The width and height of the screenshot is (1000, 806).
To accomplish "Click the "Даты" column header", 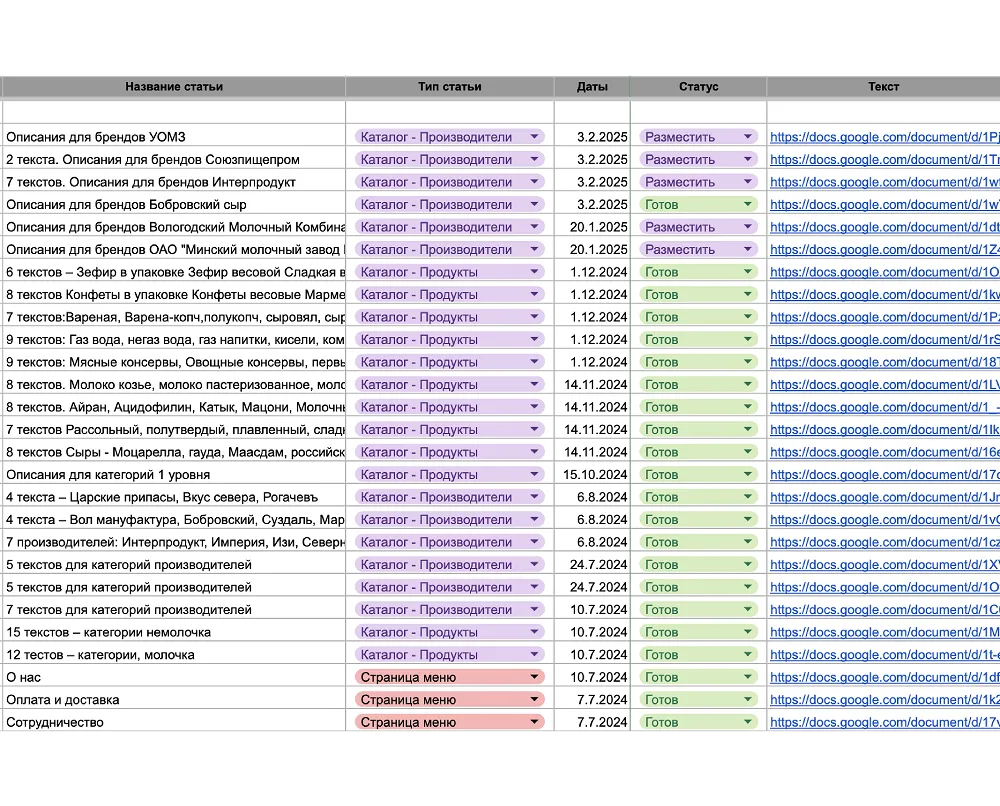I will click(x=592, y=87).
